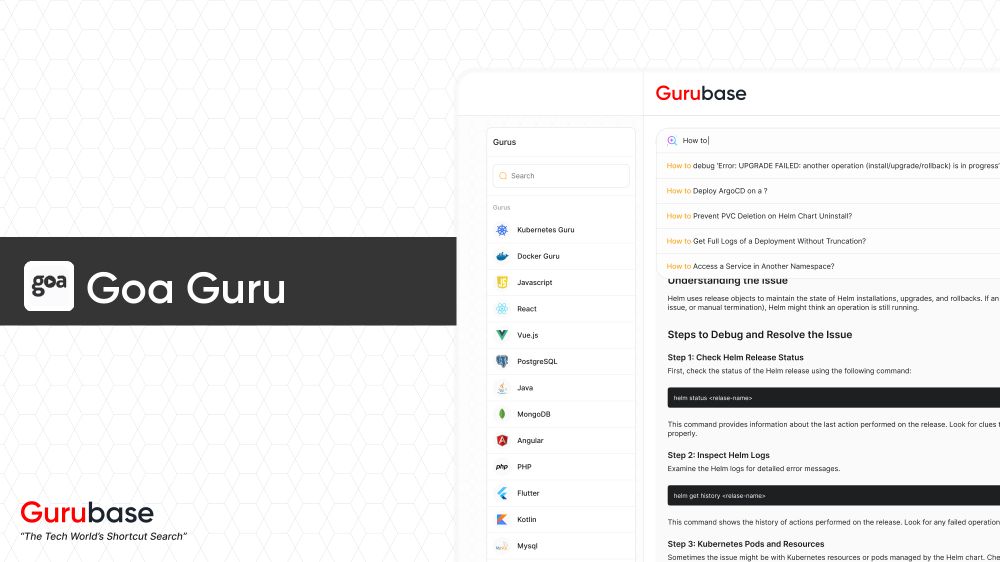Click the Flutter logo icon
1000x562 pixels.
tap(502, 493)
